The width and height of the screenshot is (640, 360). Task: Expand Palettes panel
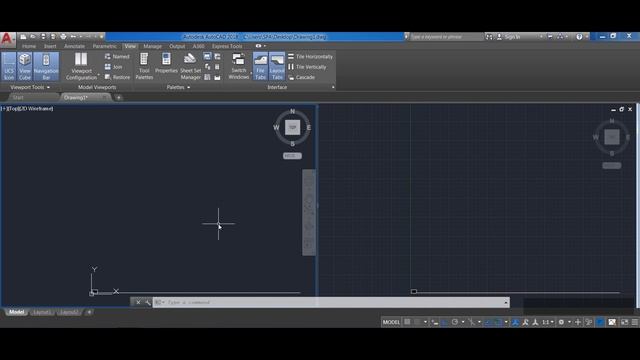click(x=178, y=87)
